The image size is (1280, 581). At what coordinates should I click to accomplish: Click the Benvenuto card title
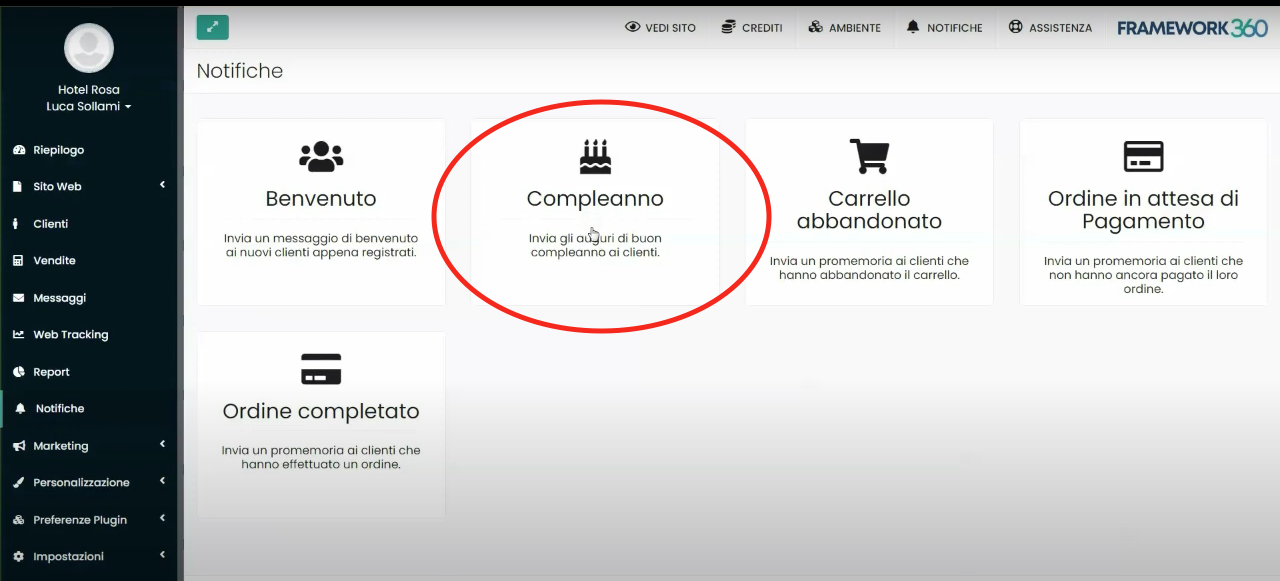(x=321, y=199)
